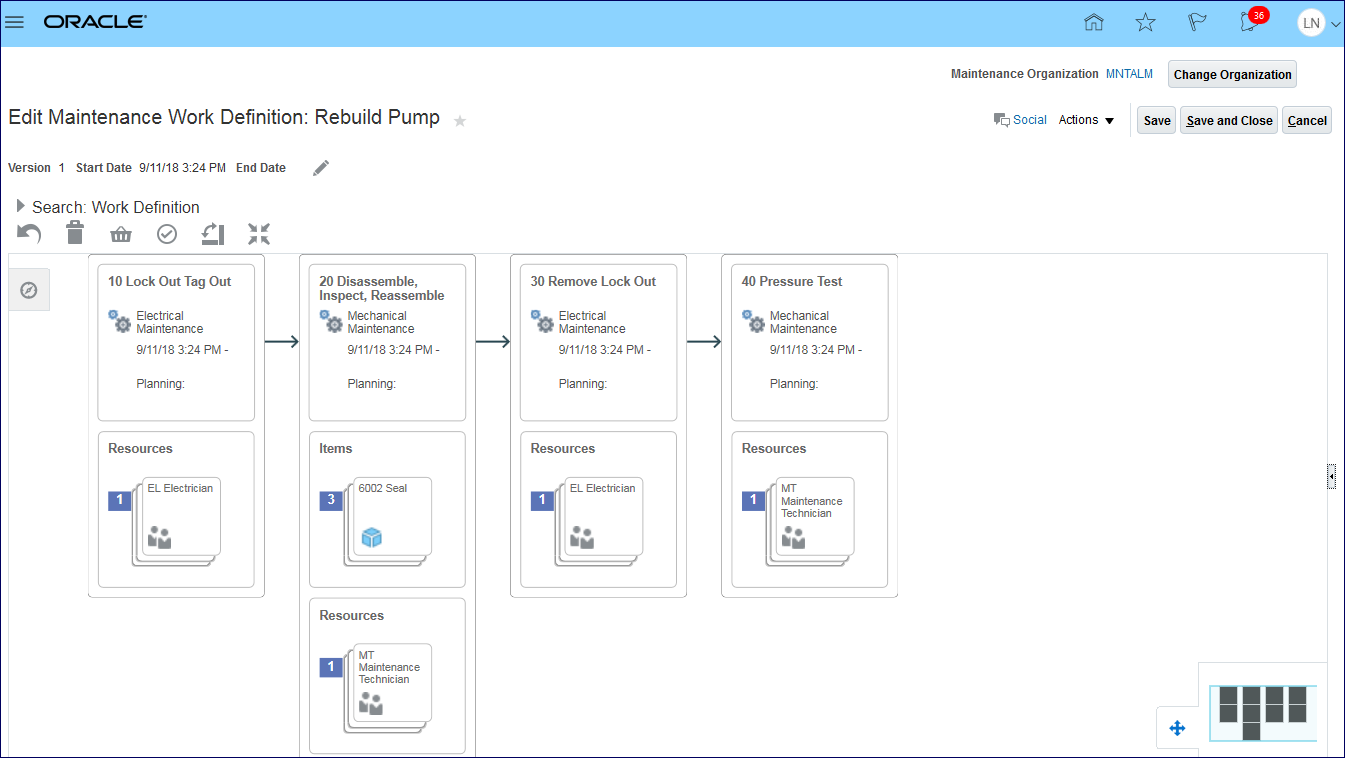Open Favorites star in header
Image resolution: width=1345 pixels, height=758 pixels.
pos(1146,22)
